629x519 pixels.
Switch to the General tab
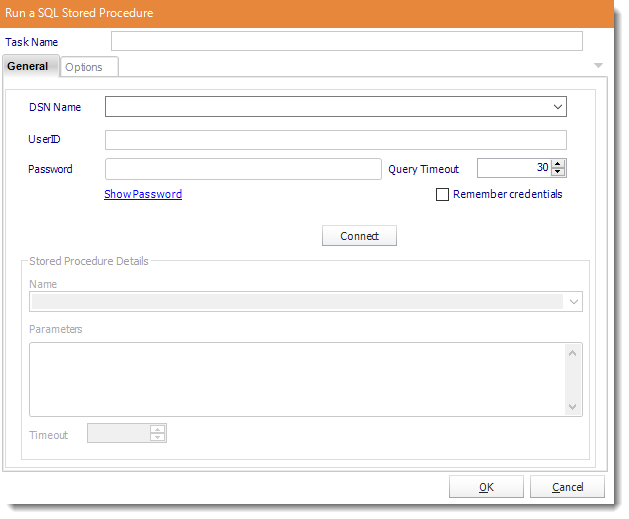30,66
